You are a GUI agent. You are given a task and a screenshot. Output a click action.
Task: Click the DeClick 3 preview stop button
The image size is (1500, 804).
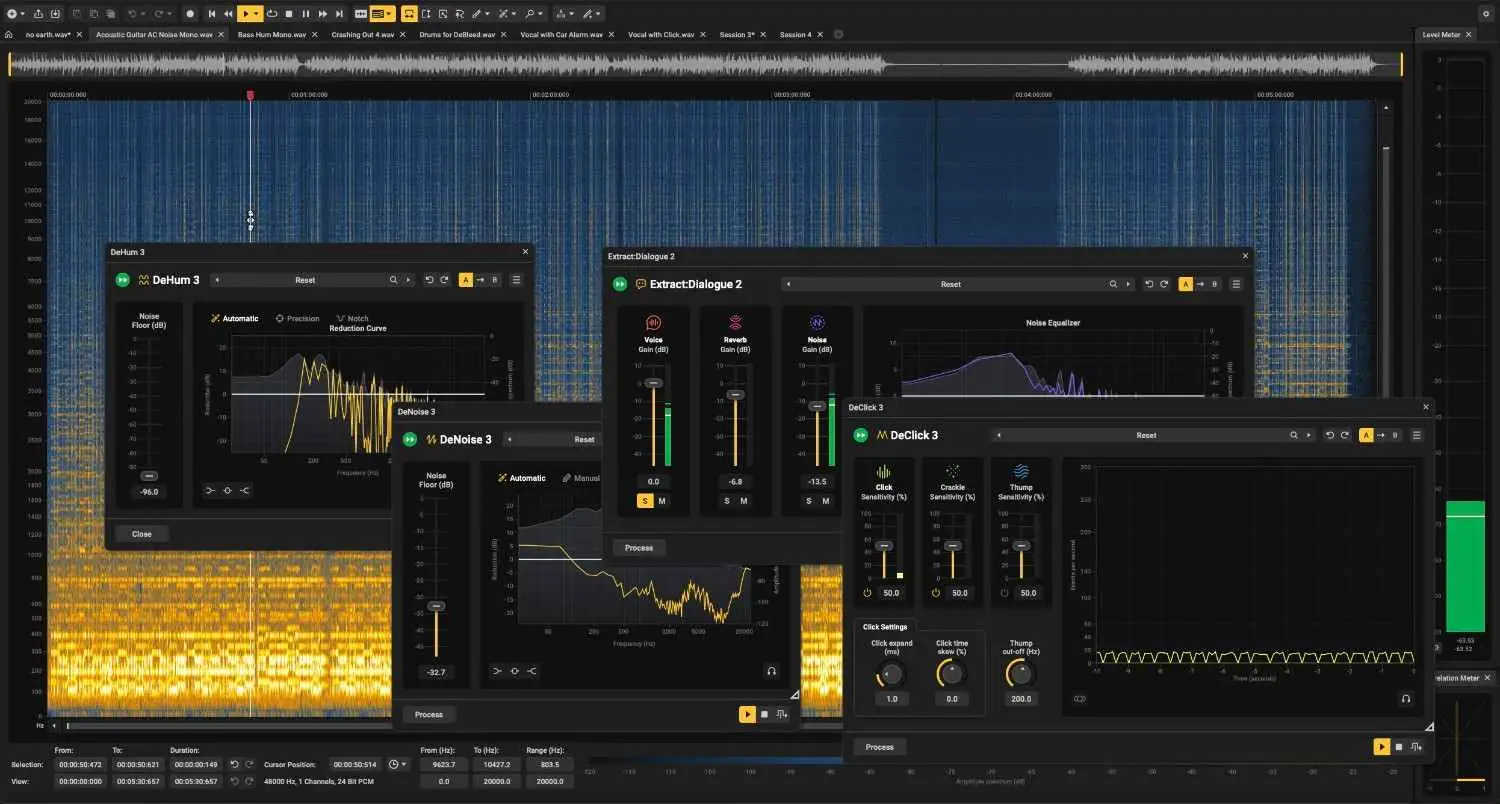(x=1399, y=747)
